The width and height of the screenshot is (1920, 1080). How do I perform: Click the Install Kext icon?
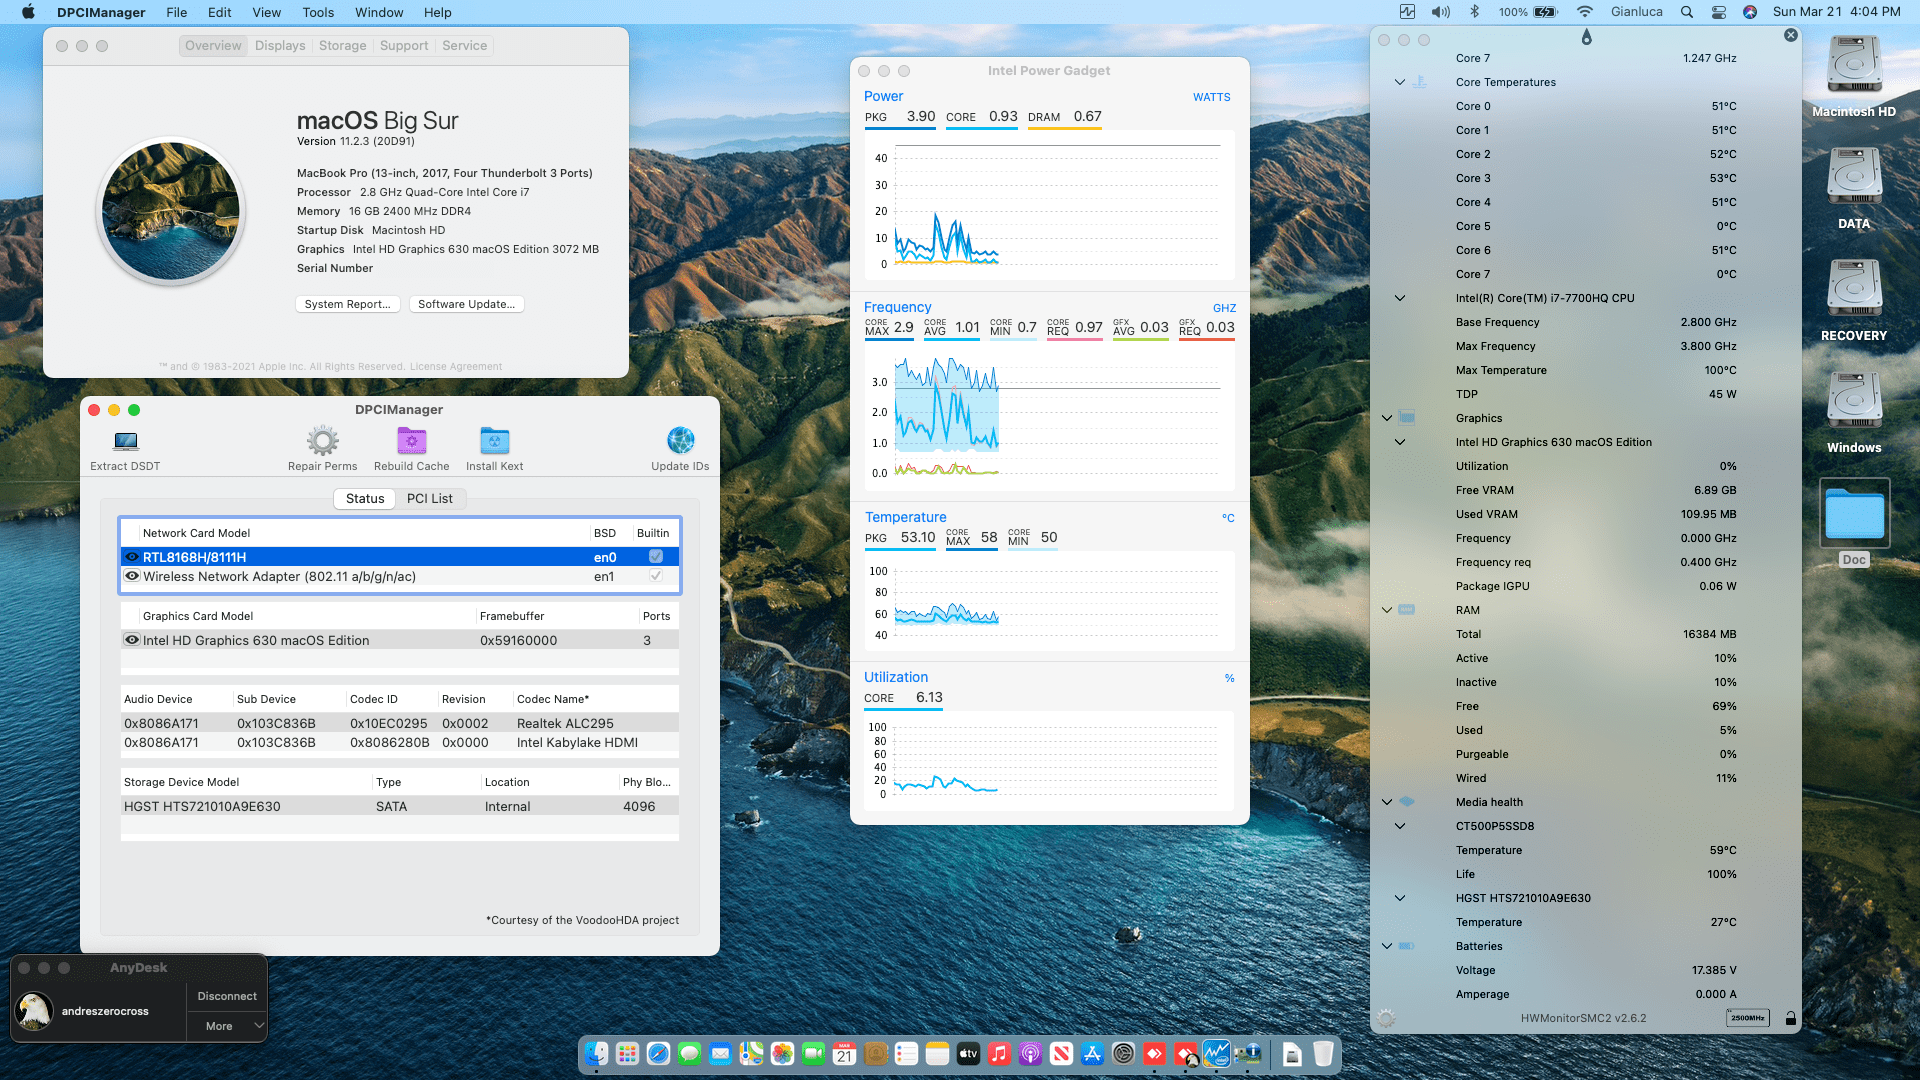pyautogui.click(x=494, y=441)
